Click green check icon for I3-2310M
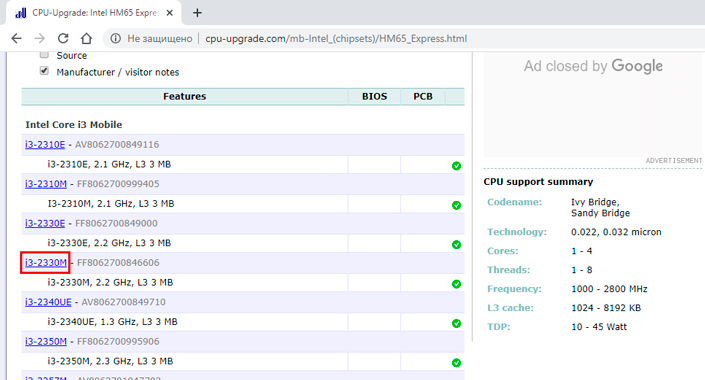 pyautogui.click(x=456, y=205)
